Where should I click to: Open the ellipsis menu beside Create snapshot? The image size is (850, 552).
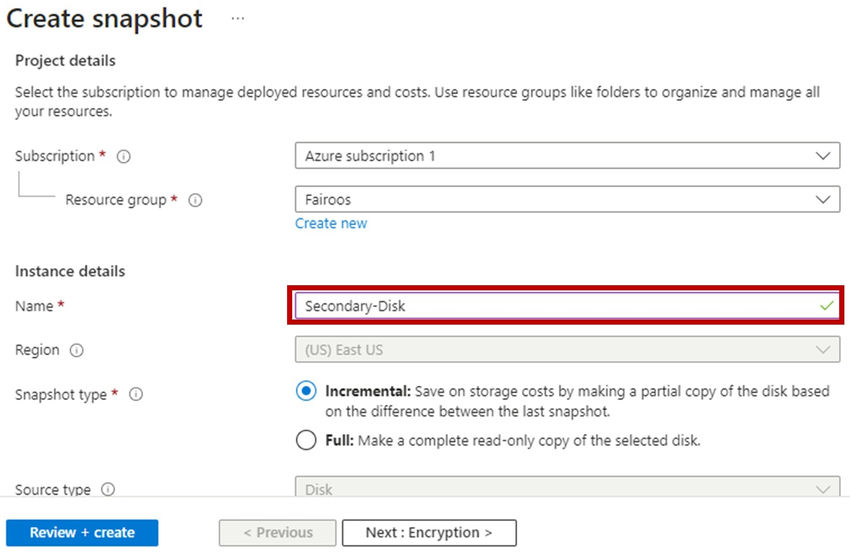[x=237, y=18]
